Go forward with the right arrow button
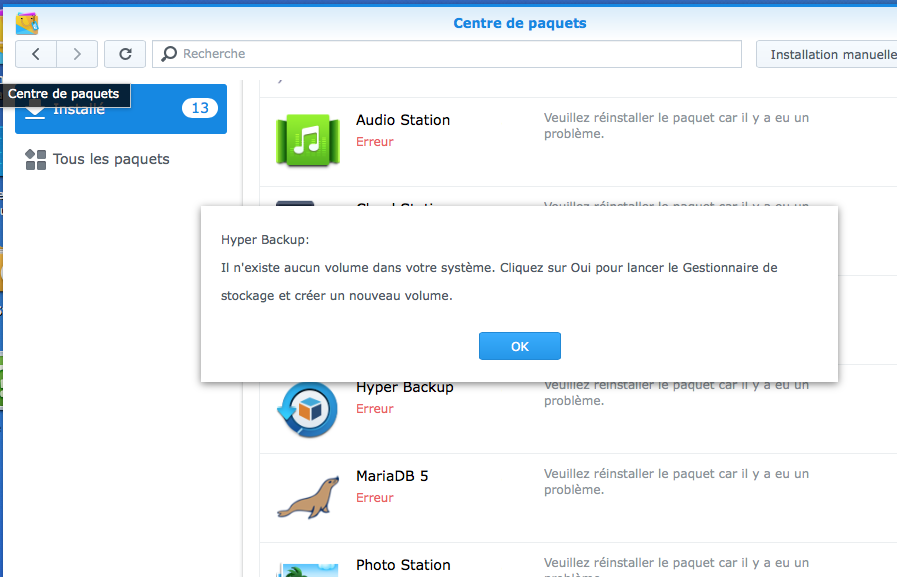This screenshot has width=897, height=577. [77, 54]
